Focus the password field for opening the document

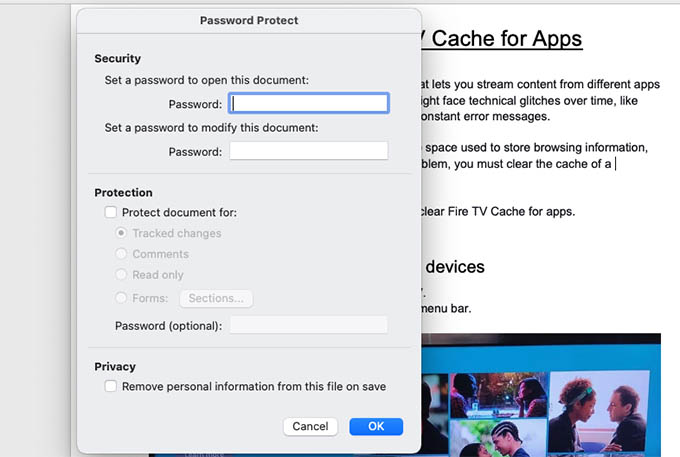(308, 103)
